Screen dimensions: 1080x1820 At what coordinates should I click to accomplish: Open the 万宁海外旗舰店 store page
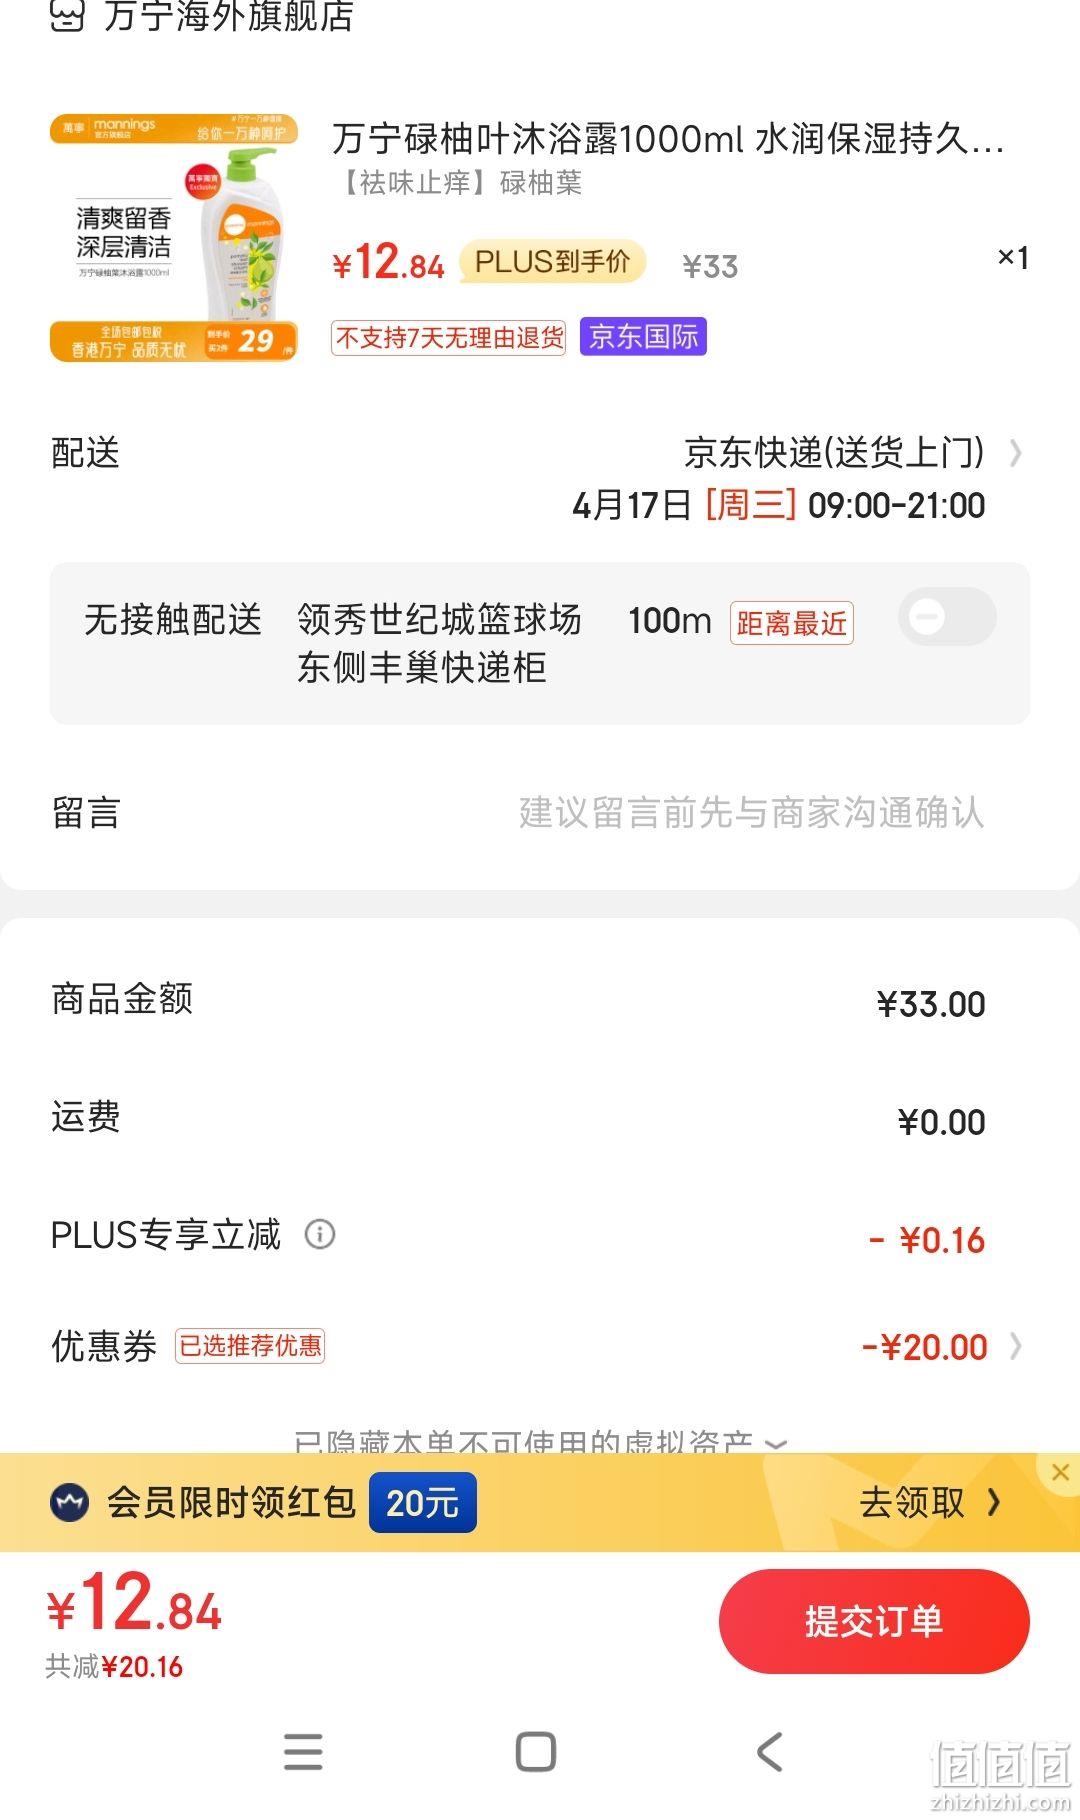[x=228, y=16]
